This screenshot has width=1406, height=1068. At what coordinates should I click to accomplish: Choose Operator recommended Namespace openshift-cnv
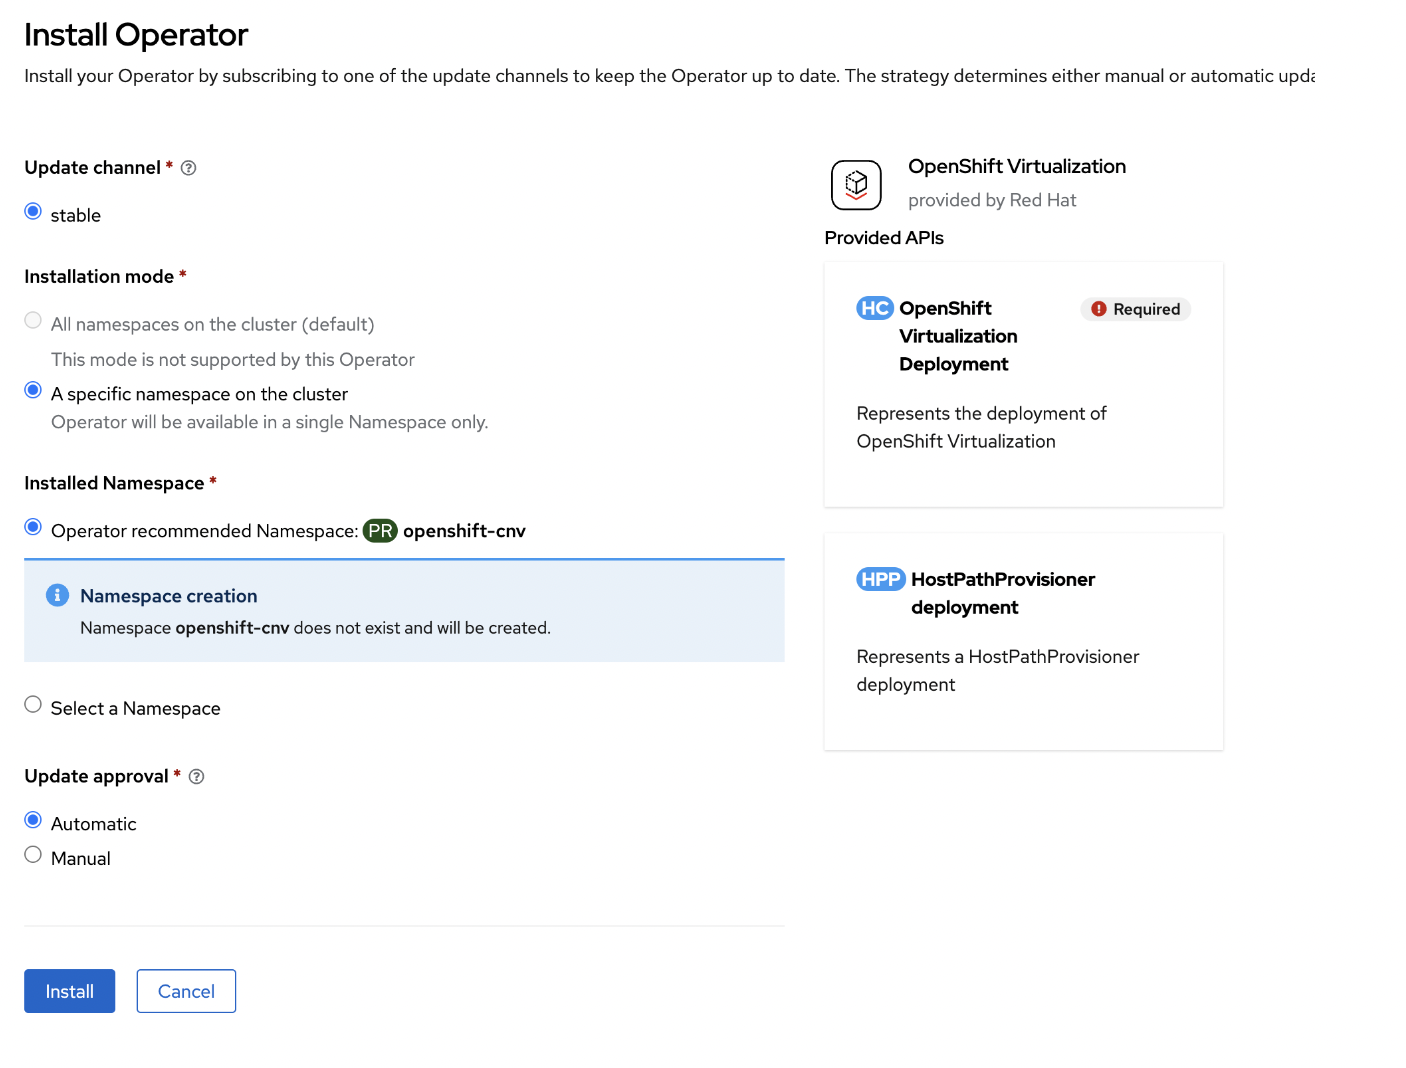[33, 527]
